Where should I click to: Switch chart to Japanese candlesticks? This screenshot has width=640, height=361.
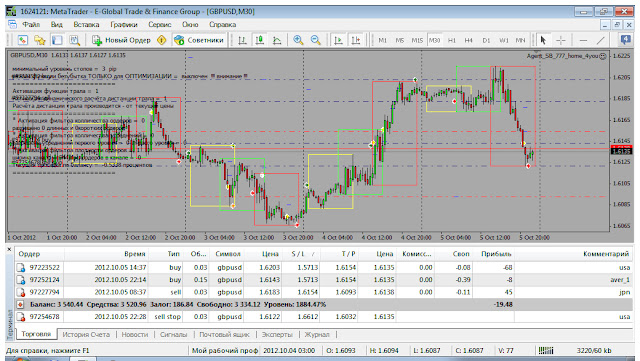[x=260, y=40]
